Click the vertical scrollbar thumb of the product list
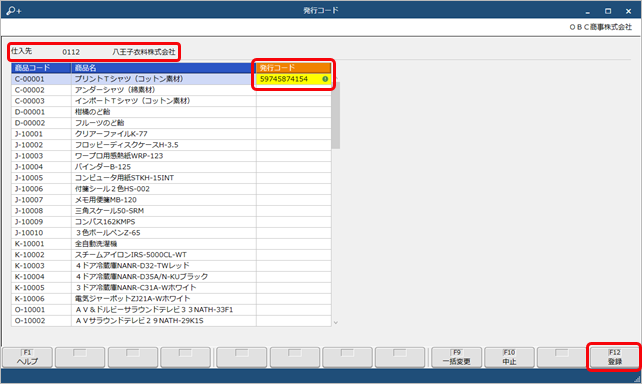This screenshot has height=384, width=642. [x=336, y=115]
